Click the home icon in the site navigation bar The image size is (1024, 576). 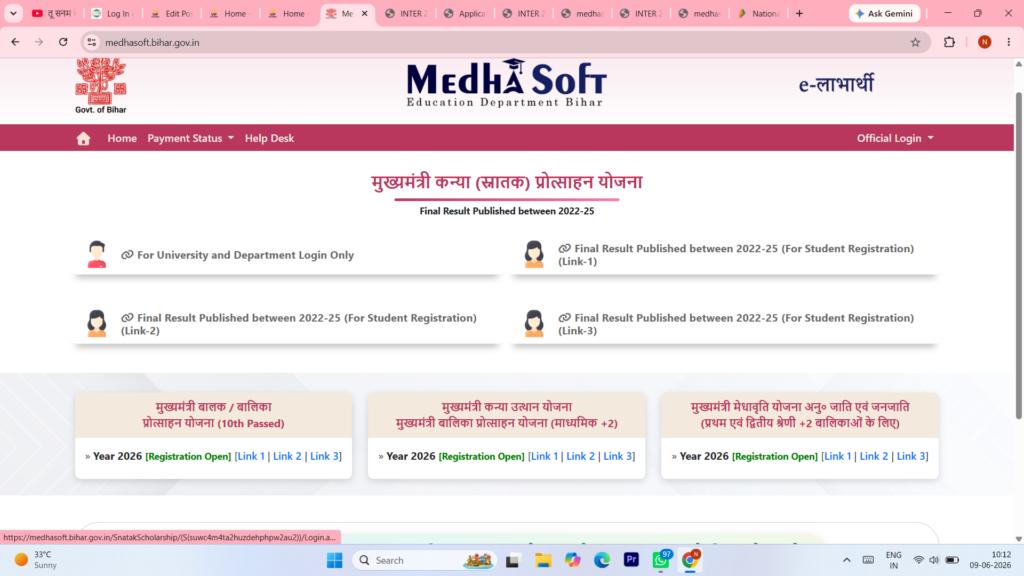[x=83, y=138]
